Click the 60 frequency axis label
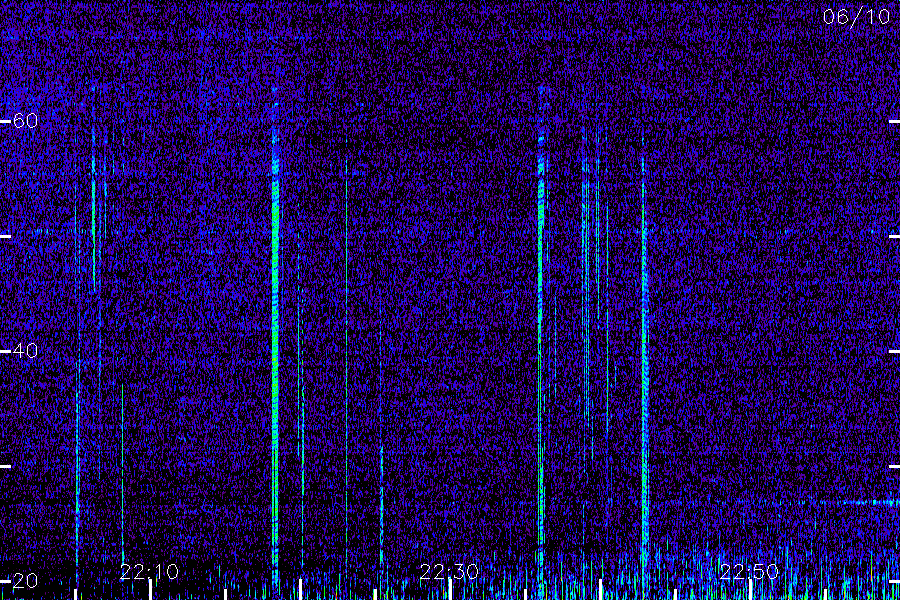This screenshot has width=900, height=600. point(25,121)
